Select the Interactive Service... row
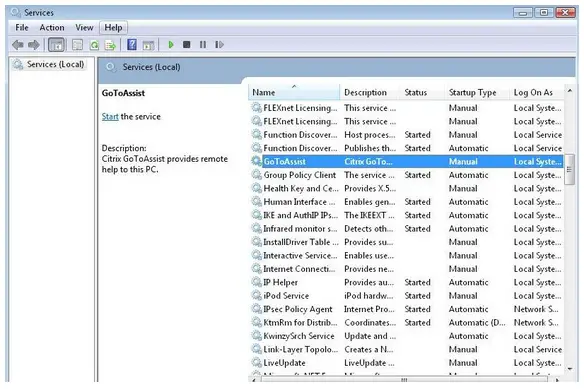 406,255
